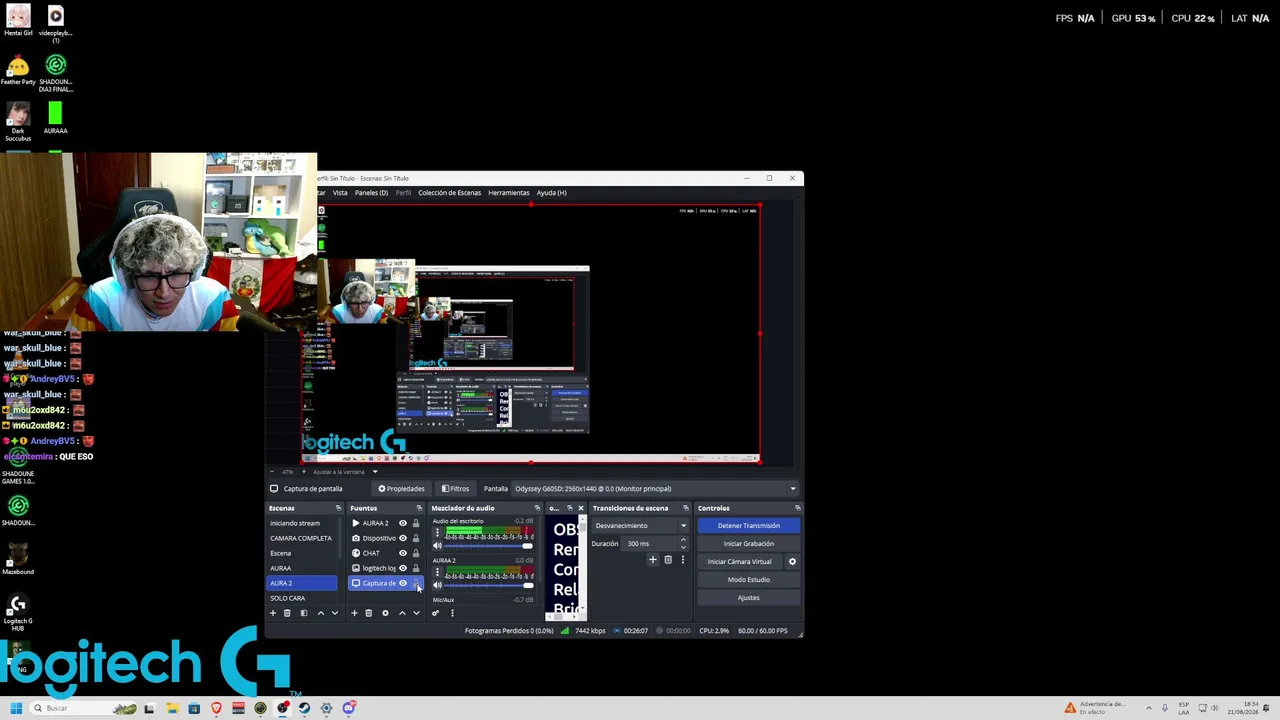Open transition properties three-dot menu
The width and height of the screenshot is (1280, 720).
683,560
